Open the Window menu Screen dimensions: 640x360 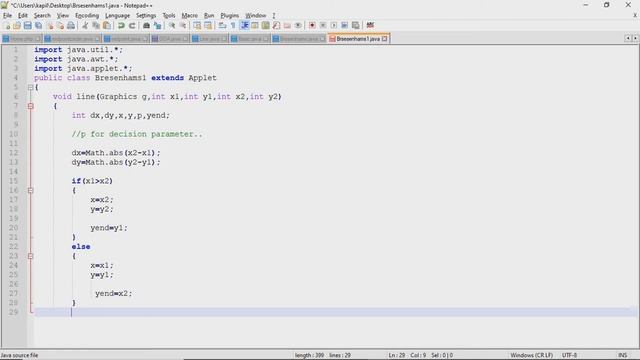(256, 16)
